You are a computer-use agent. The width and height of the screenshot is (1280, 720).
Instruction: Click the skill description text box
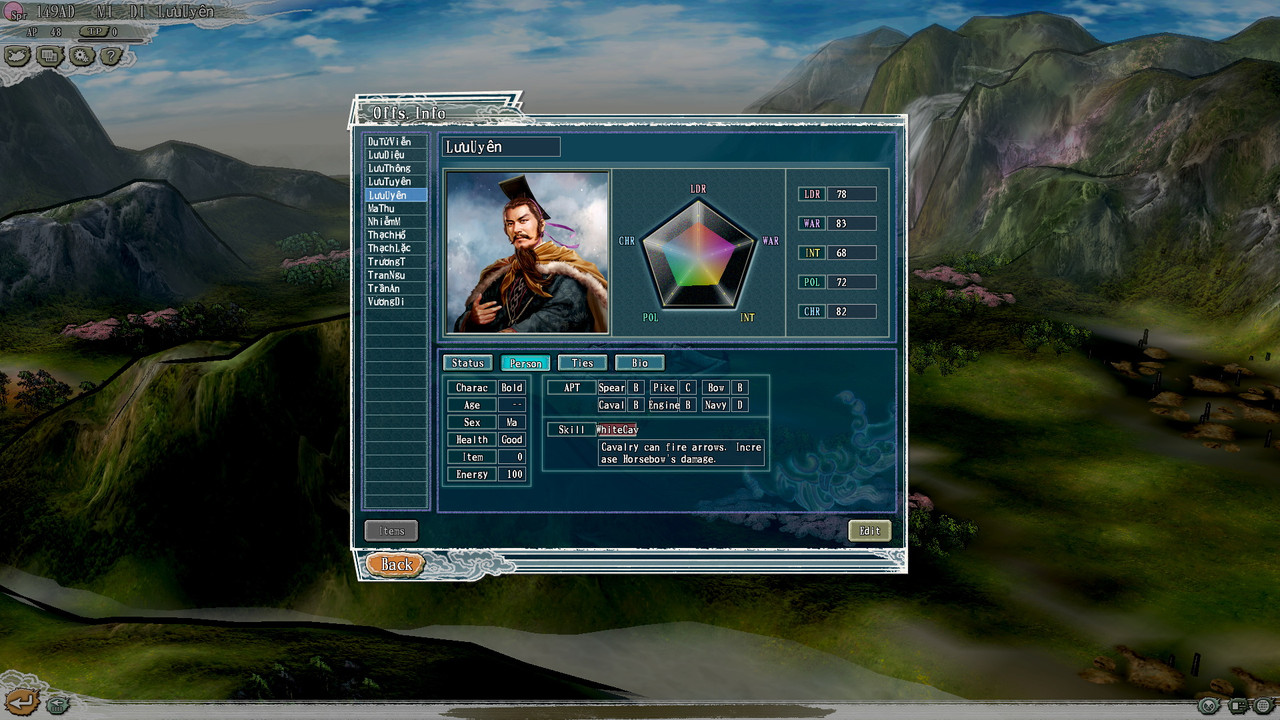point(682,453)
